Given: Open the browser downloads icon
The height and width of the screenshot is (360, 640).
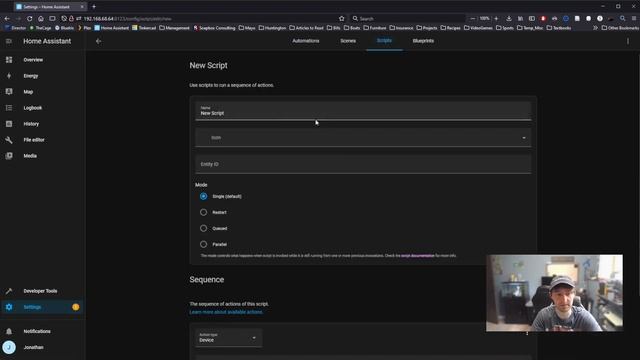Looking at the screenshot, I should 509,18.
